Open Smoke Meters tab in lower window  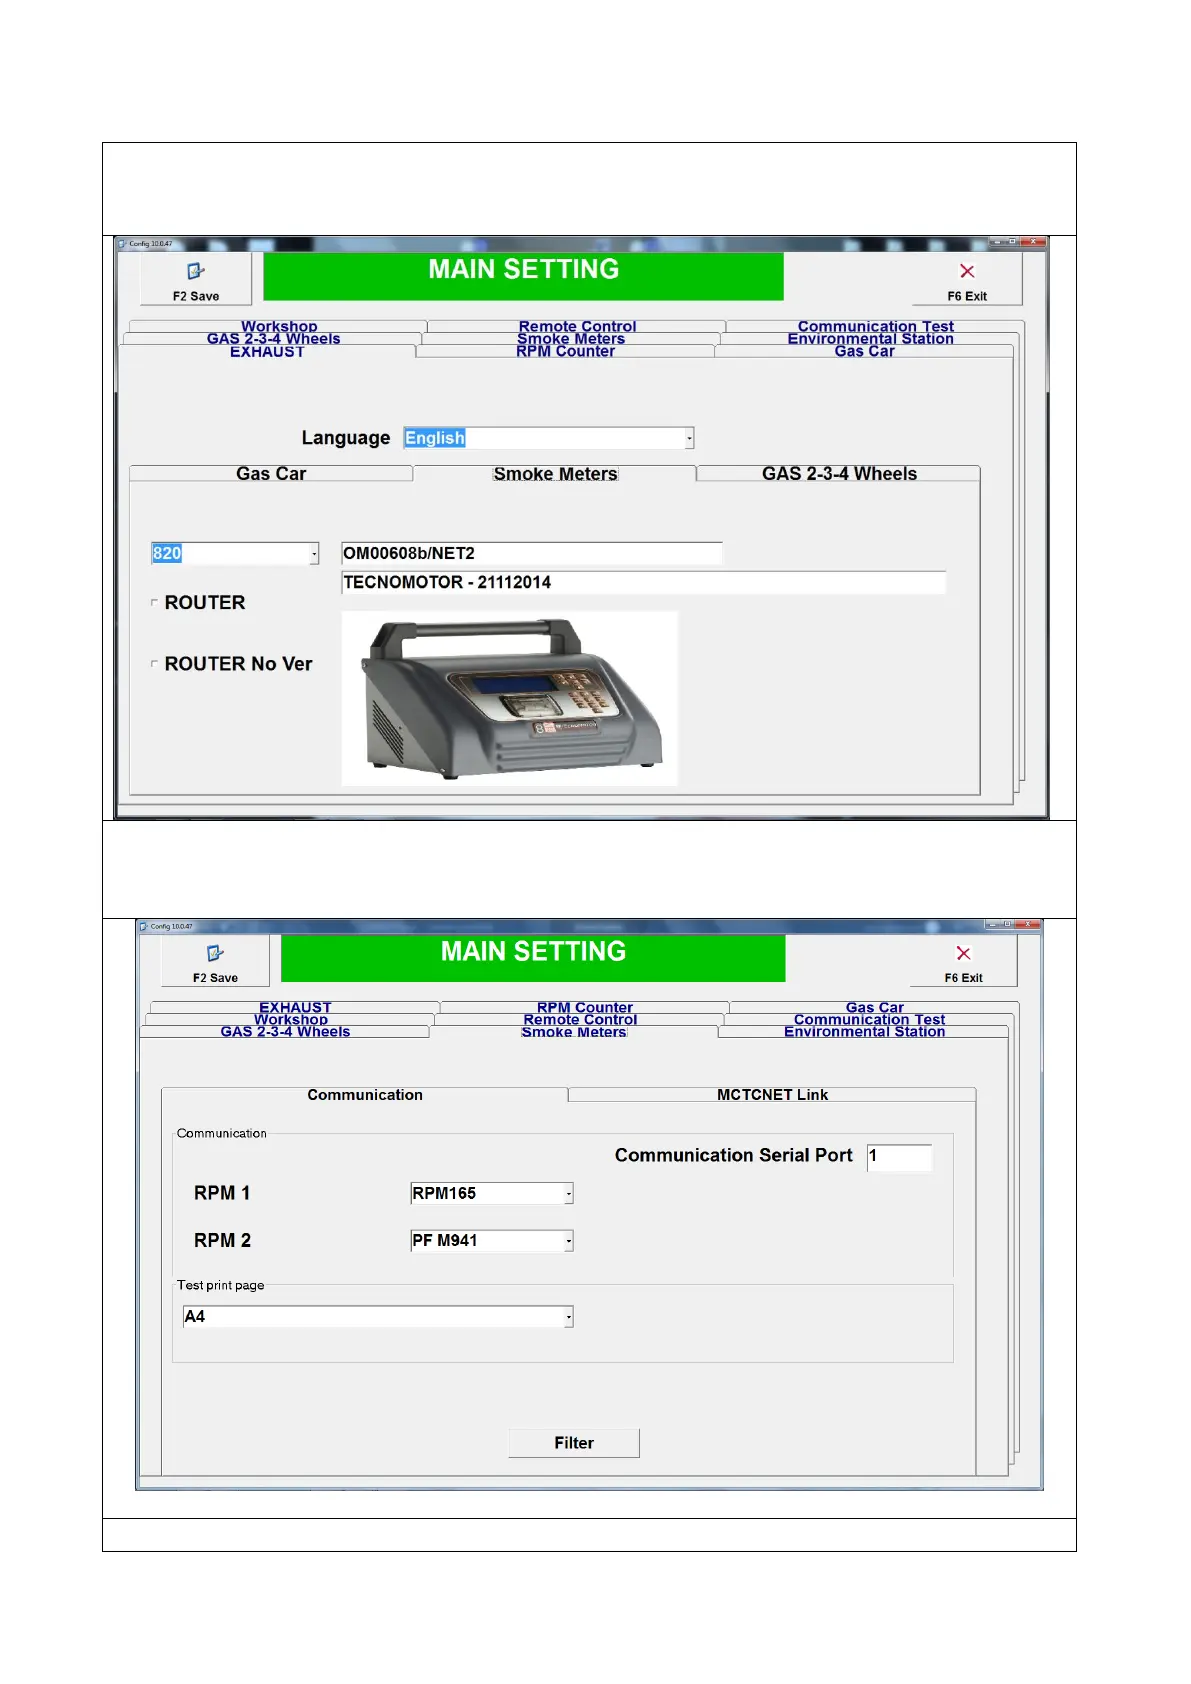click(x=573, y=1031)
